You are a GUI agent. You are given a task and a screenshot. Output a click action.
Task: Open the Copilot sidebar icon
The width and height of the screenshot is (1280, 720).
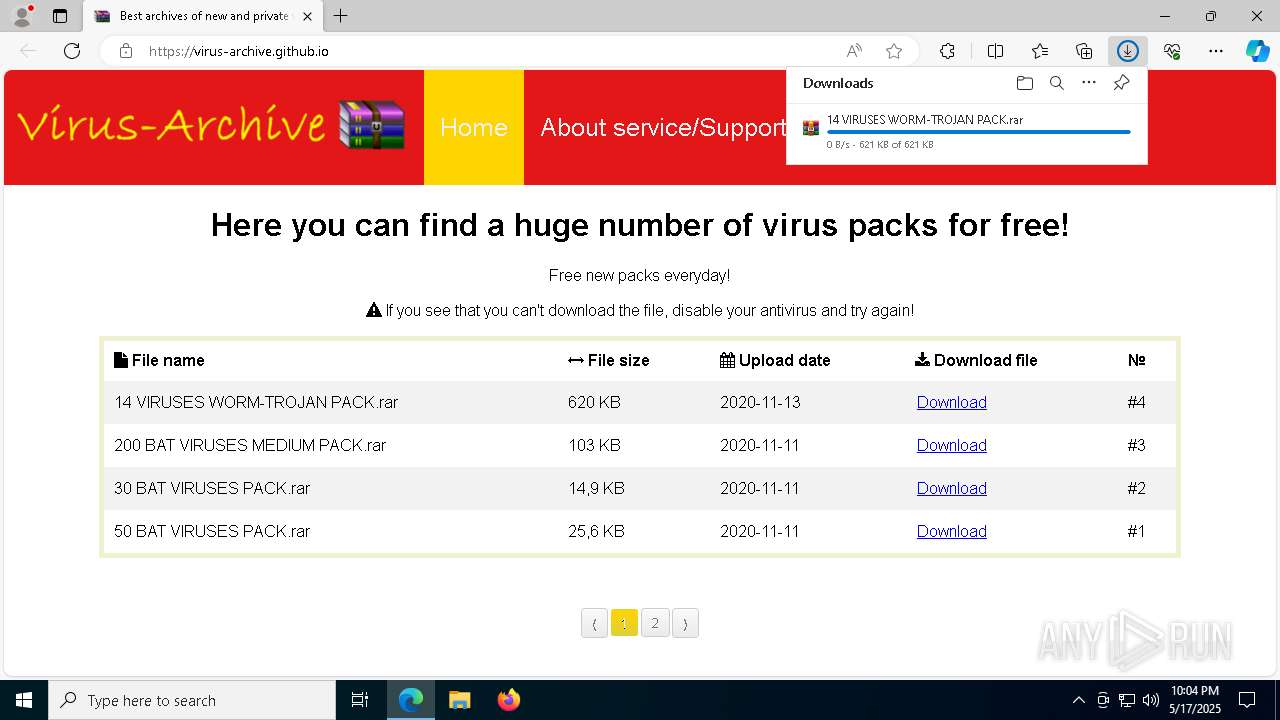[1257, 51]
